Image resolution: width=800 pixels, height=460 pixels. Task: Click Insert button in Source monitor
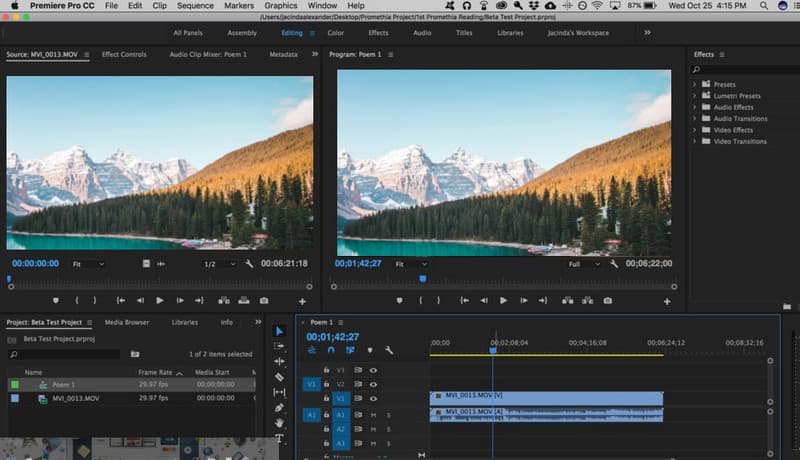224,301
